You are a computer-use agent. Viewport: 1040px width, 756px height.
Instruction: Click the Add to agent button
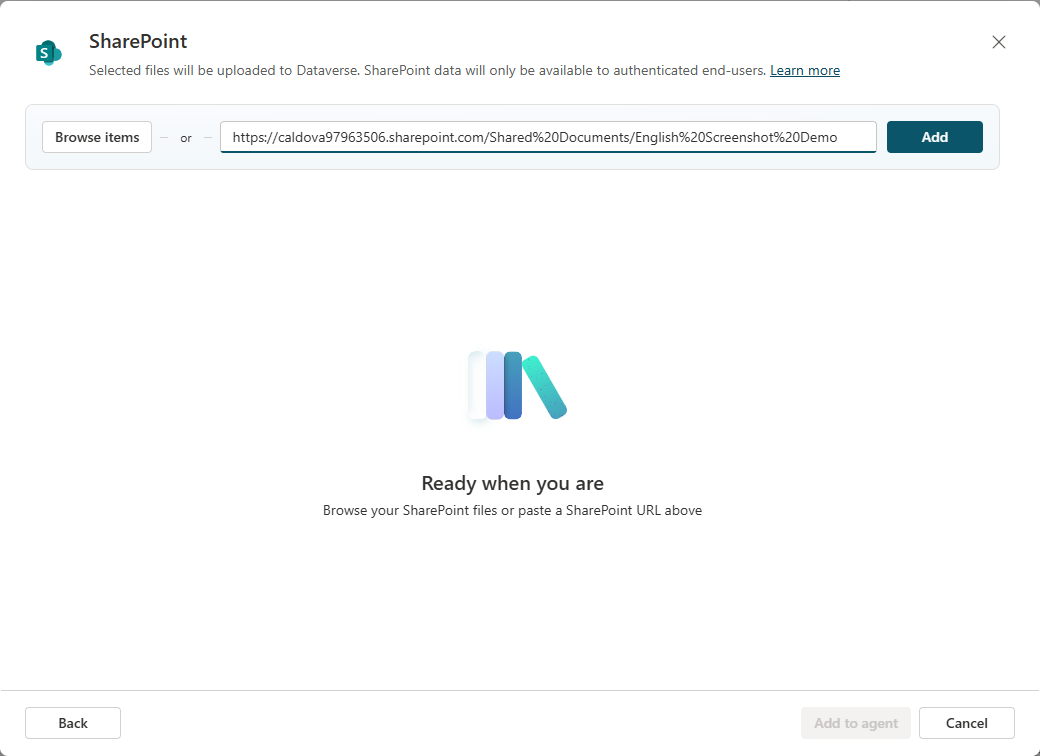[x=856, y=723]
